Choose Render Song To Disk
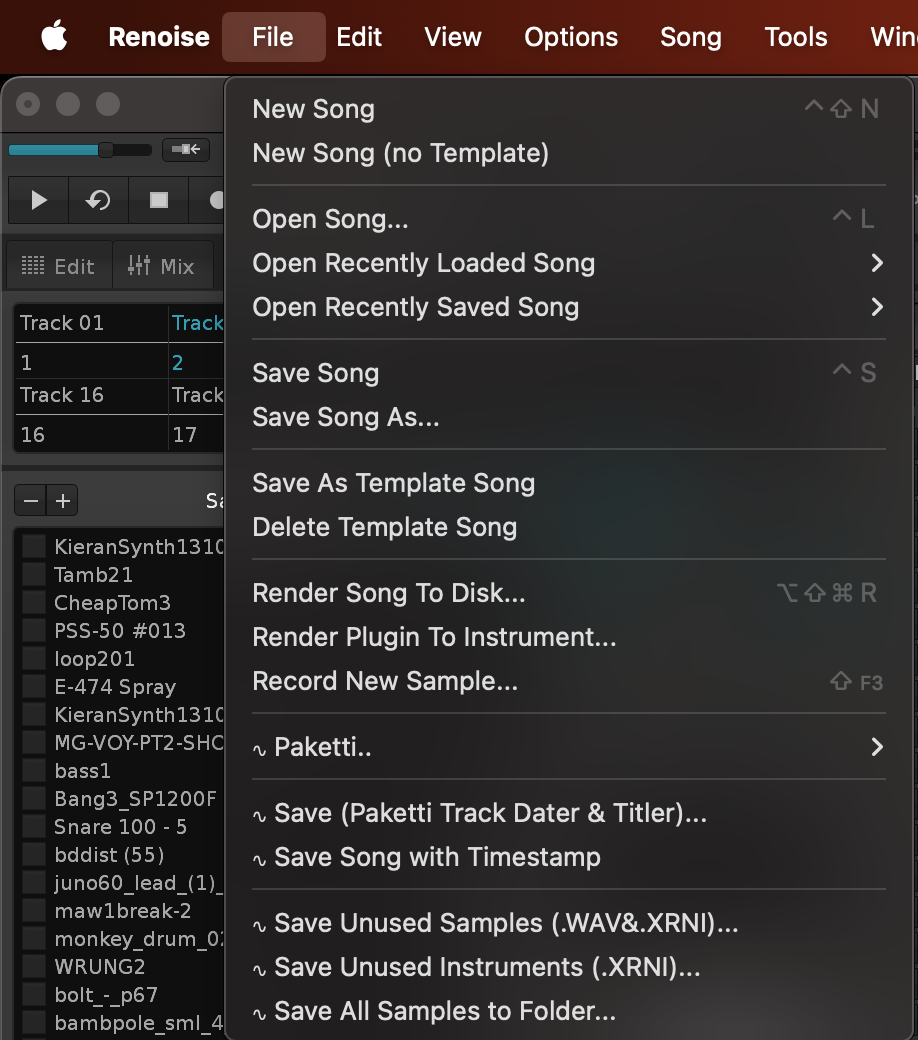This screenshot has height=1040, width=918. (x=389, y=593)
